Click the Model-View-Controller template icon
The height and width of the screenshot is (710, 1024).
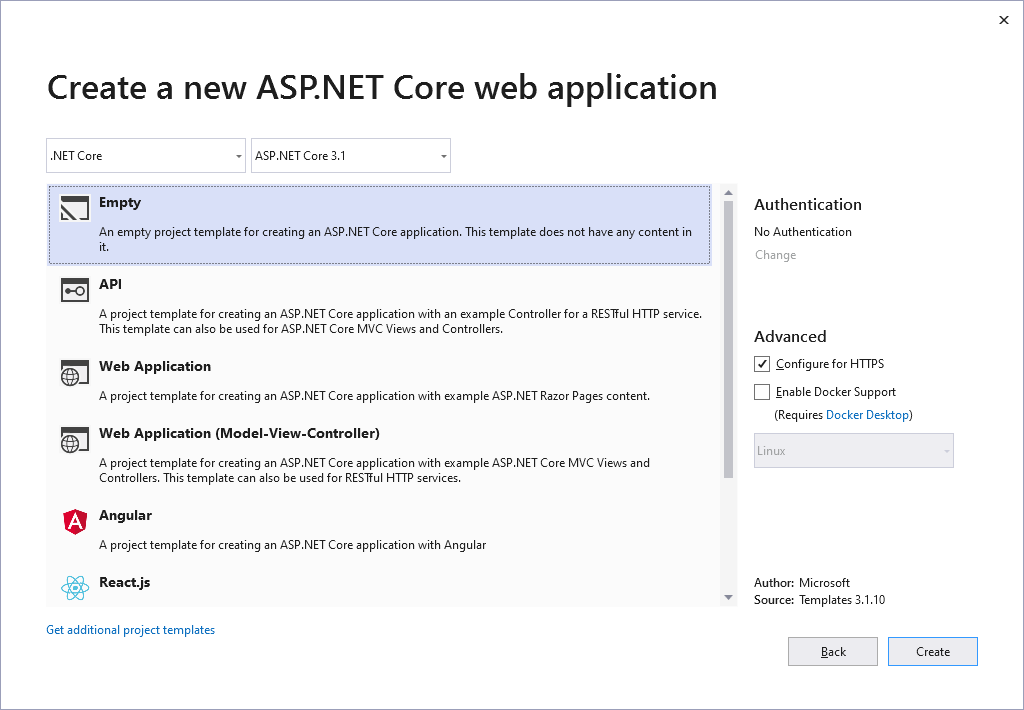click(x=75, y=440)
